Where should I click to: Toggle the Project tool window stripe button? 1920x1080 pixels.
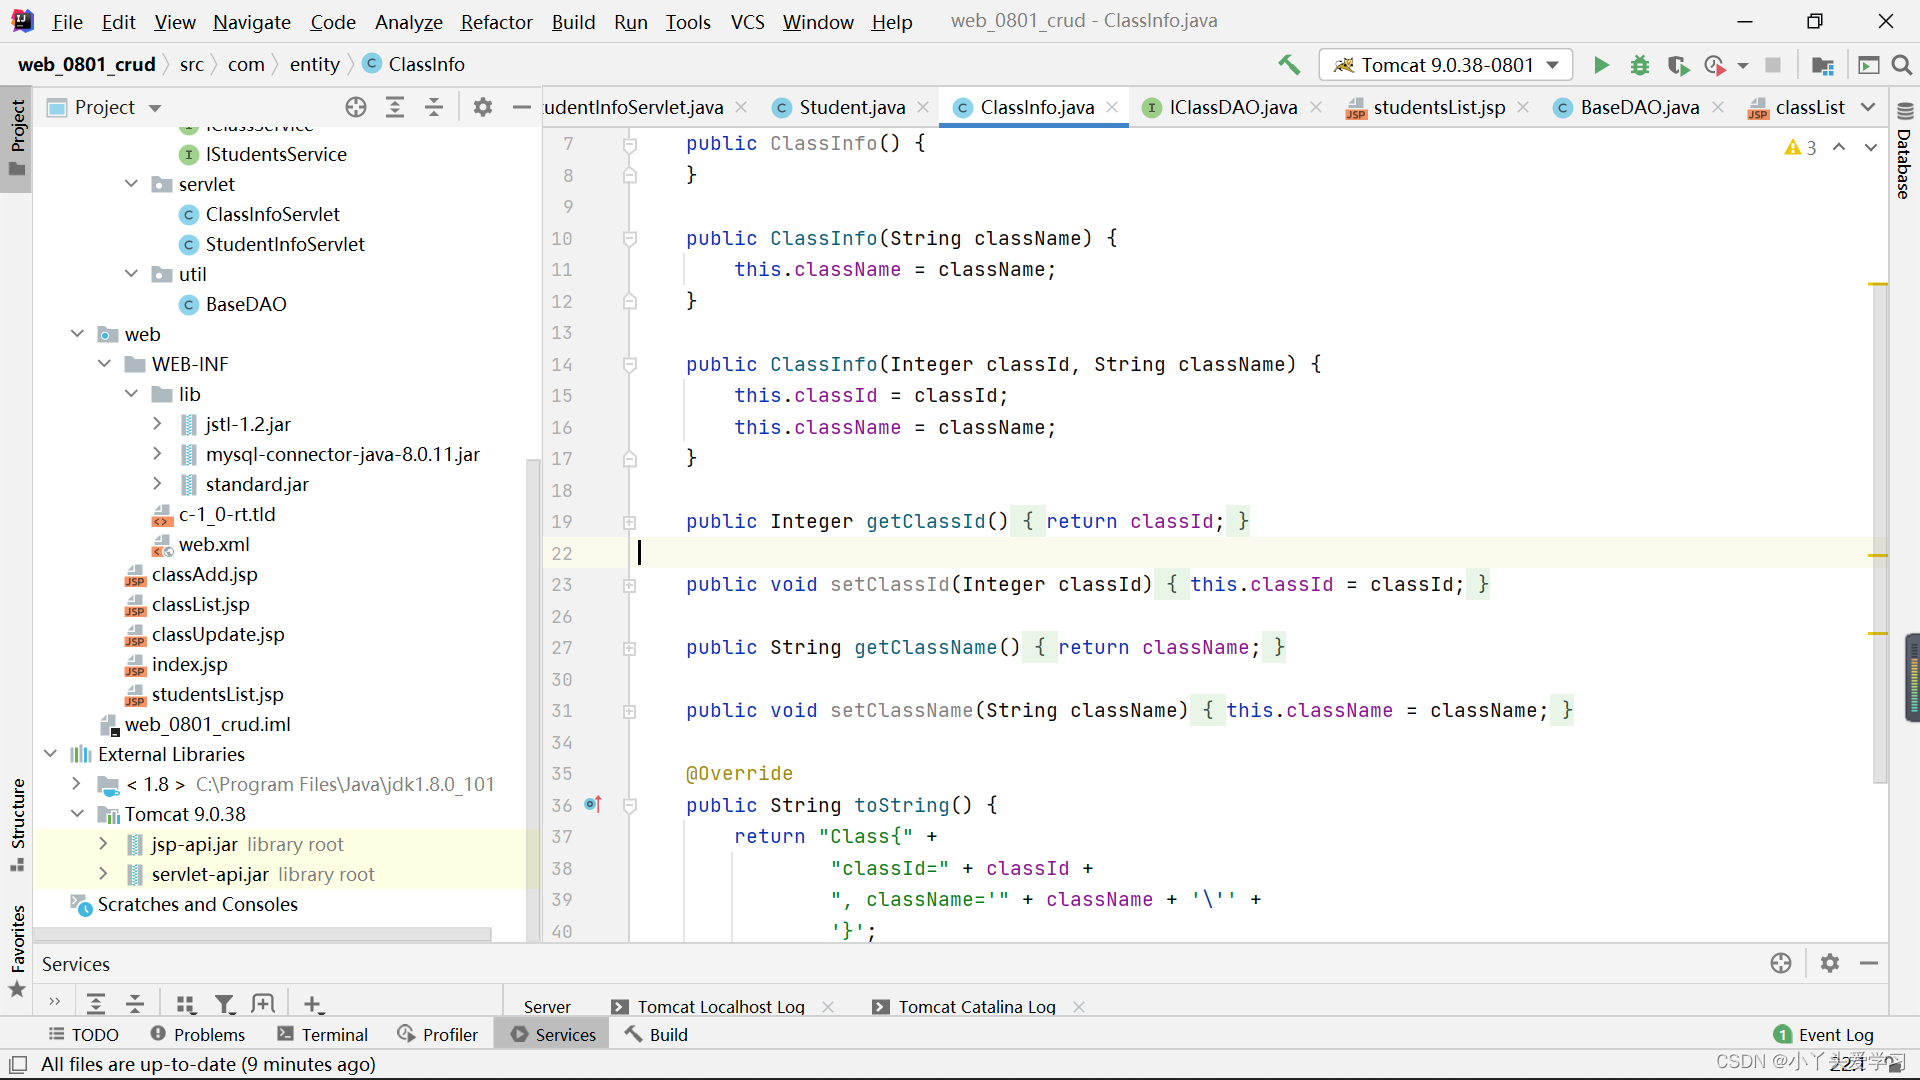(17, 138)
